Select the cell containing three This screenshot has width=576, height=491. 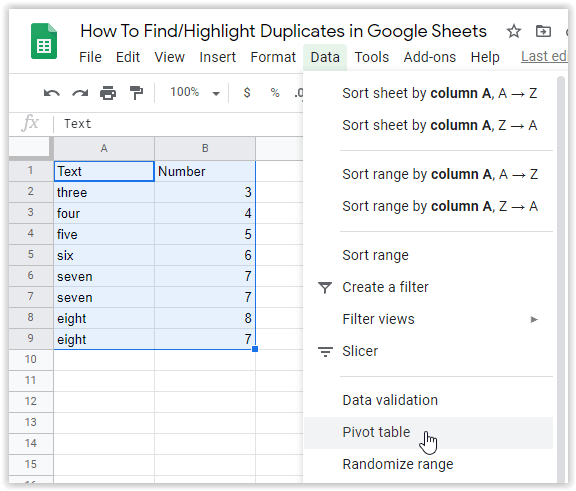104,192
